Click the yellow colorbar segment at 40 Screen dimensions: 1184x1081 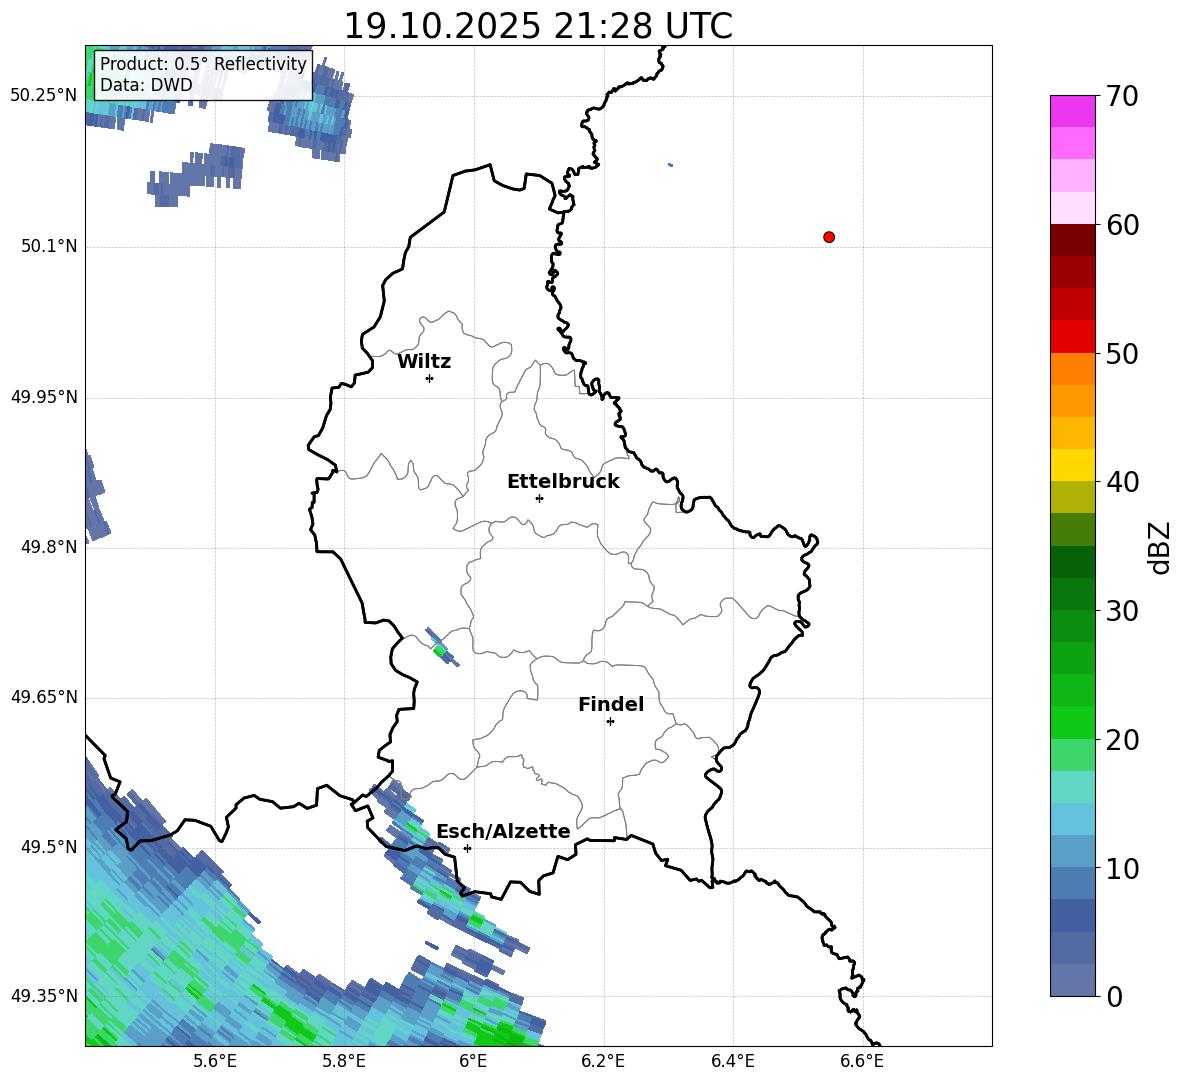1073,465
